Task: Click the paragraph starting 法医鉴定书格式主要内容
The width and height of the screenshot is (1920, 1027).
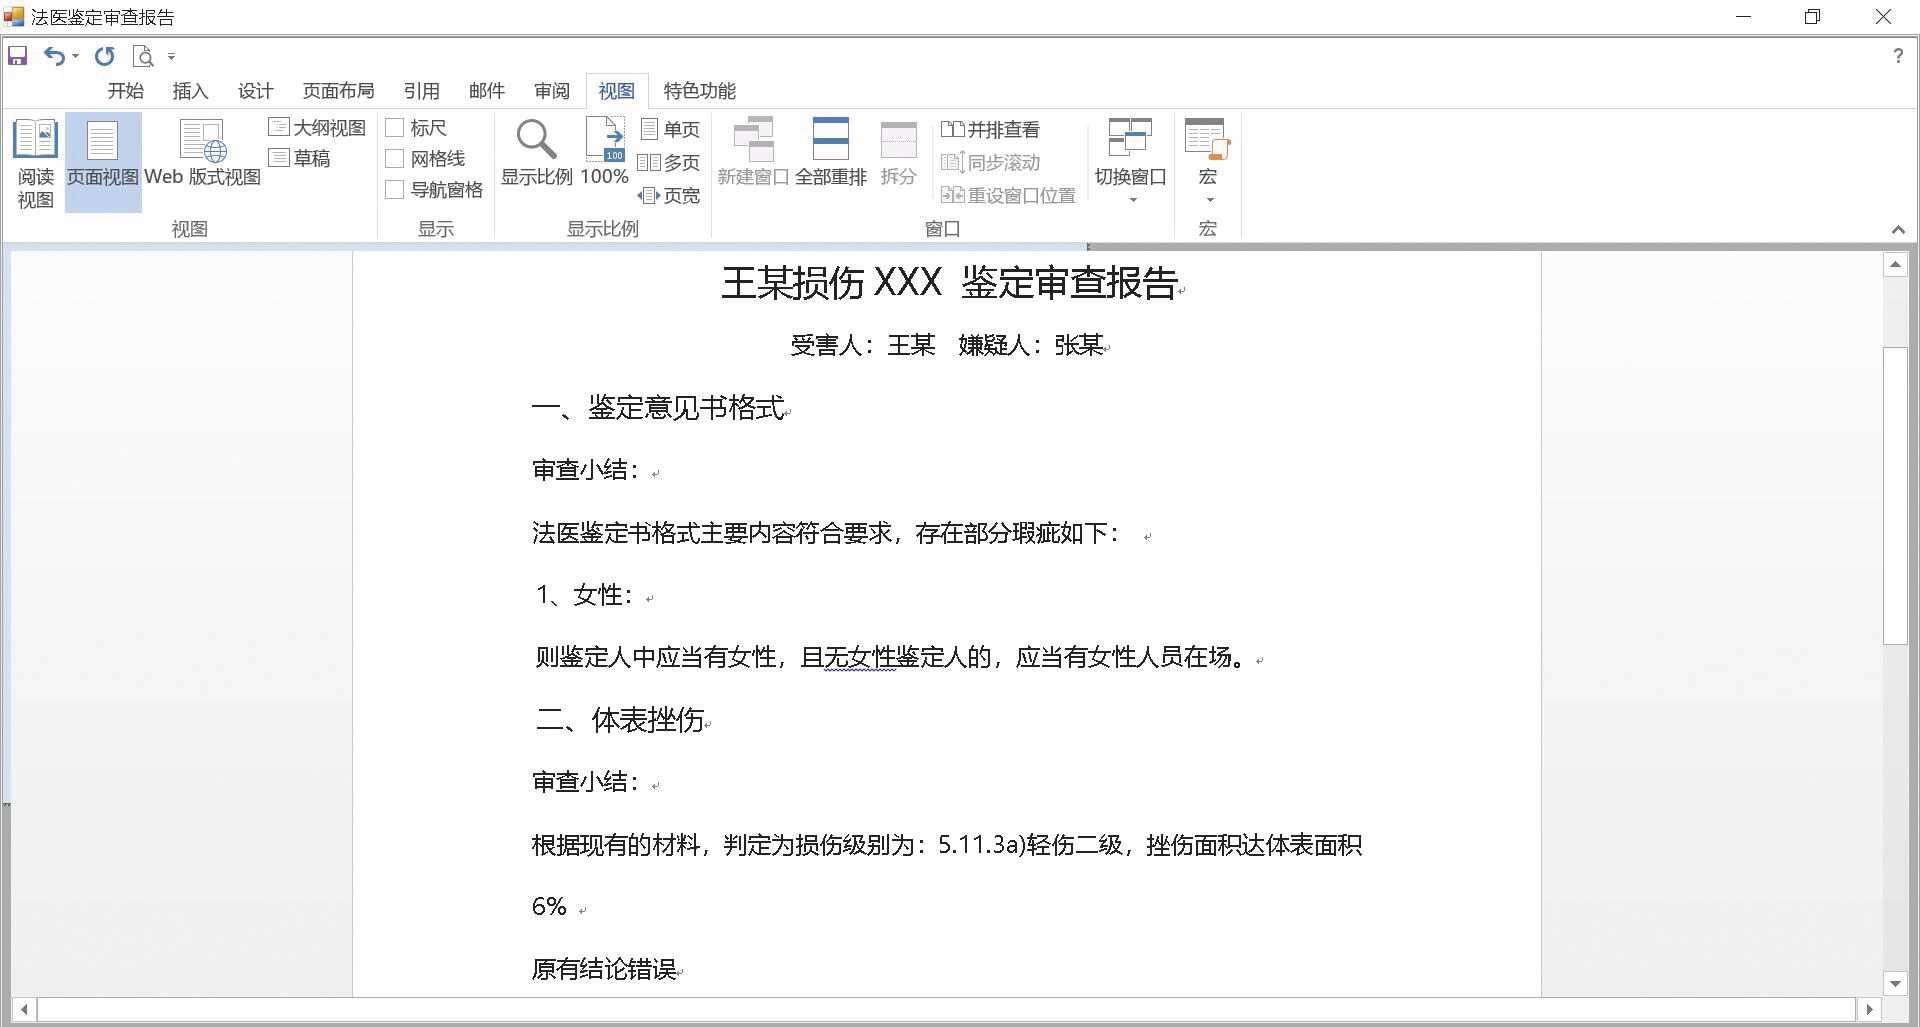Action: pos(825,533)
